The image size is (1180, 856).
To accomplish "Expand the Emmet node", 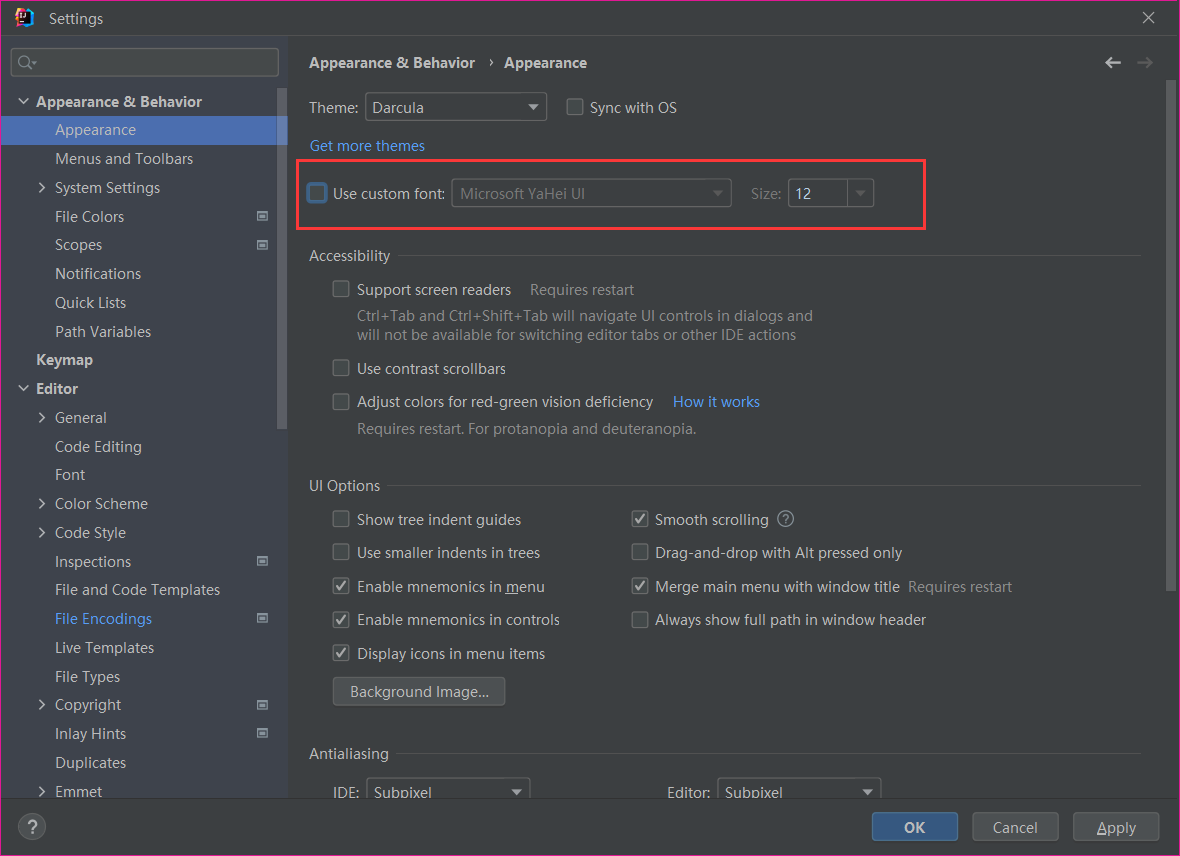I will 42,791.
